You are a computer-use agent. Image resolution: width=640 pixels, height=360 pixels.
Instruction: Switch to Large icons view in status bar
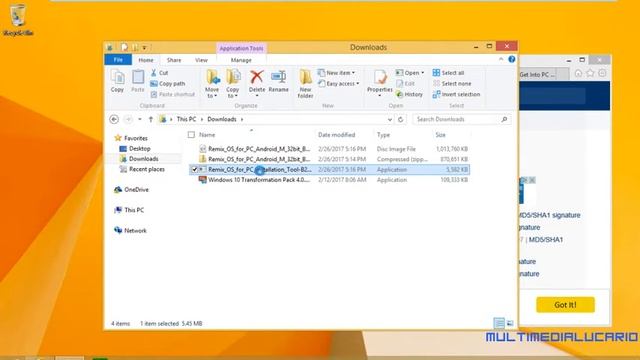[x=510, y=323]
